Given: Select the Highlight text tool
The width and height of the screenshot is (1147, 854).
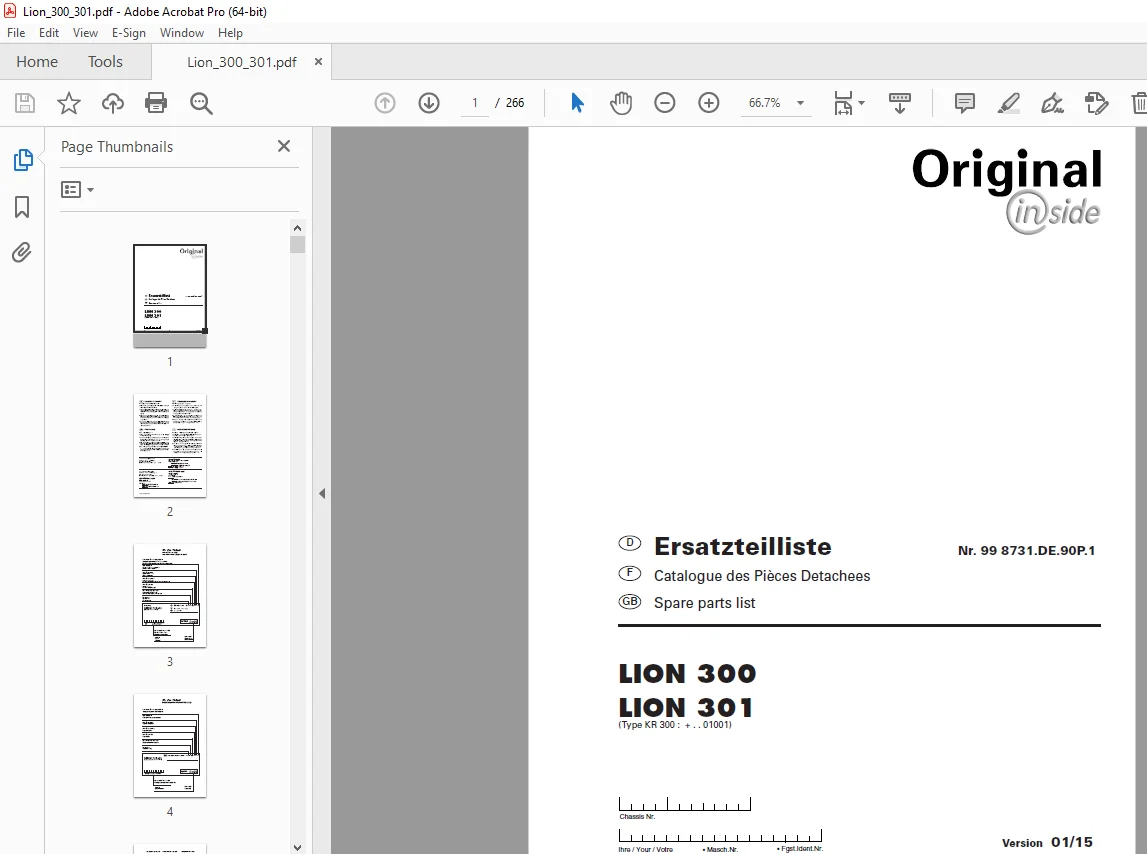Looking at the screenshot, I should (x=1009, y=103).
